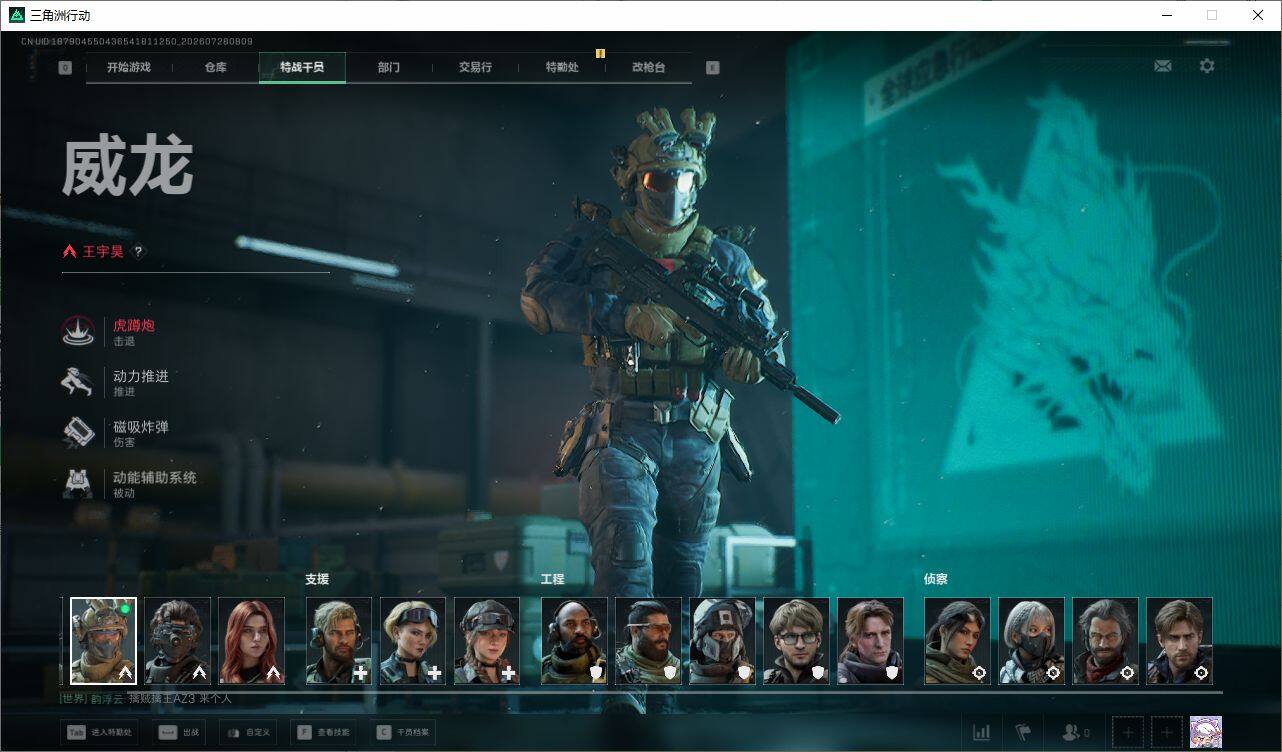This screenshot has width=1282, height=752.
Task: Click the real name 王宇昊
Action: pyautogui.click(x=103, y=252)
